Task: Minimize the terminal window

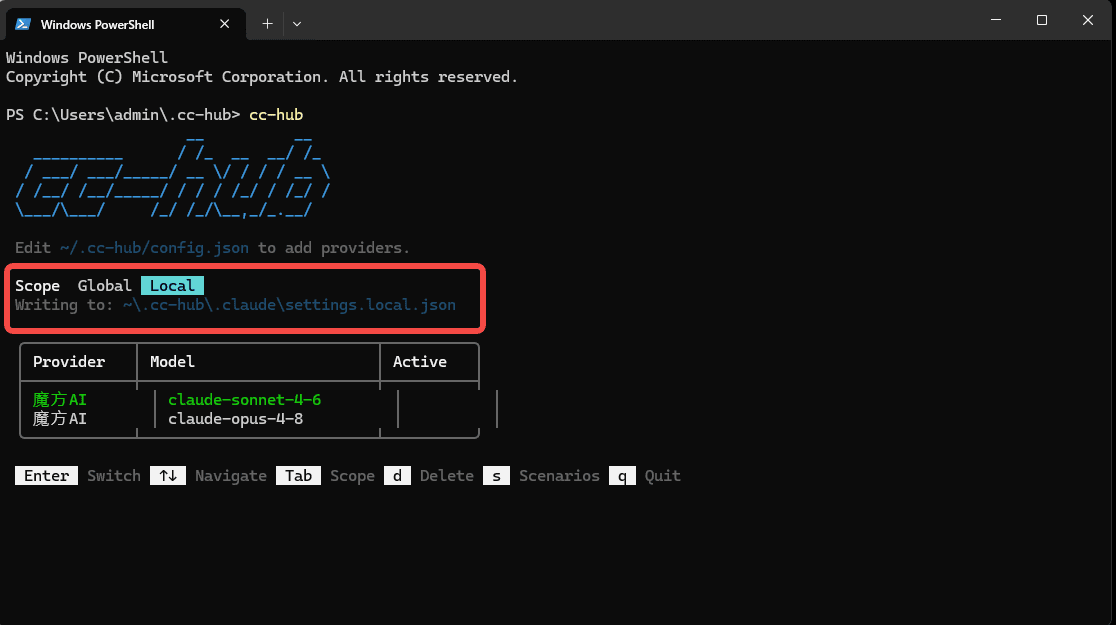Action: pos(996,20)
